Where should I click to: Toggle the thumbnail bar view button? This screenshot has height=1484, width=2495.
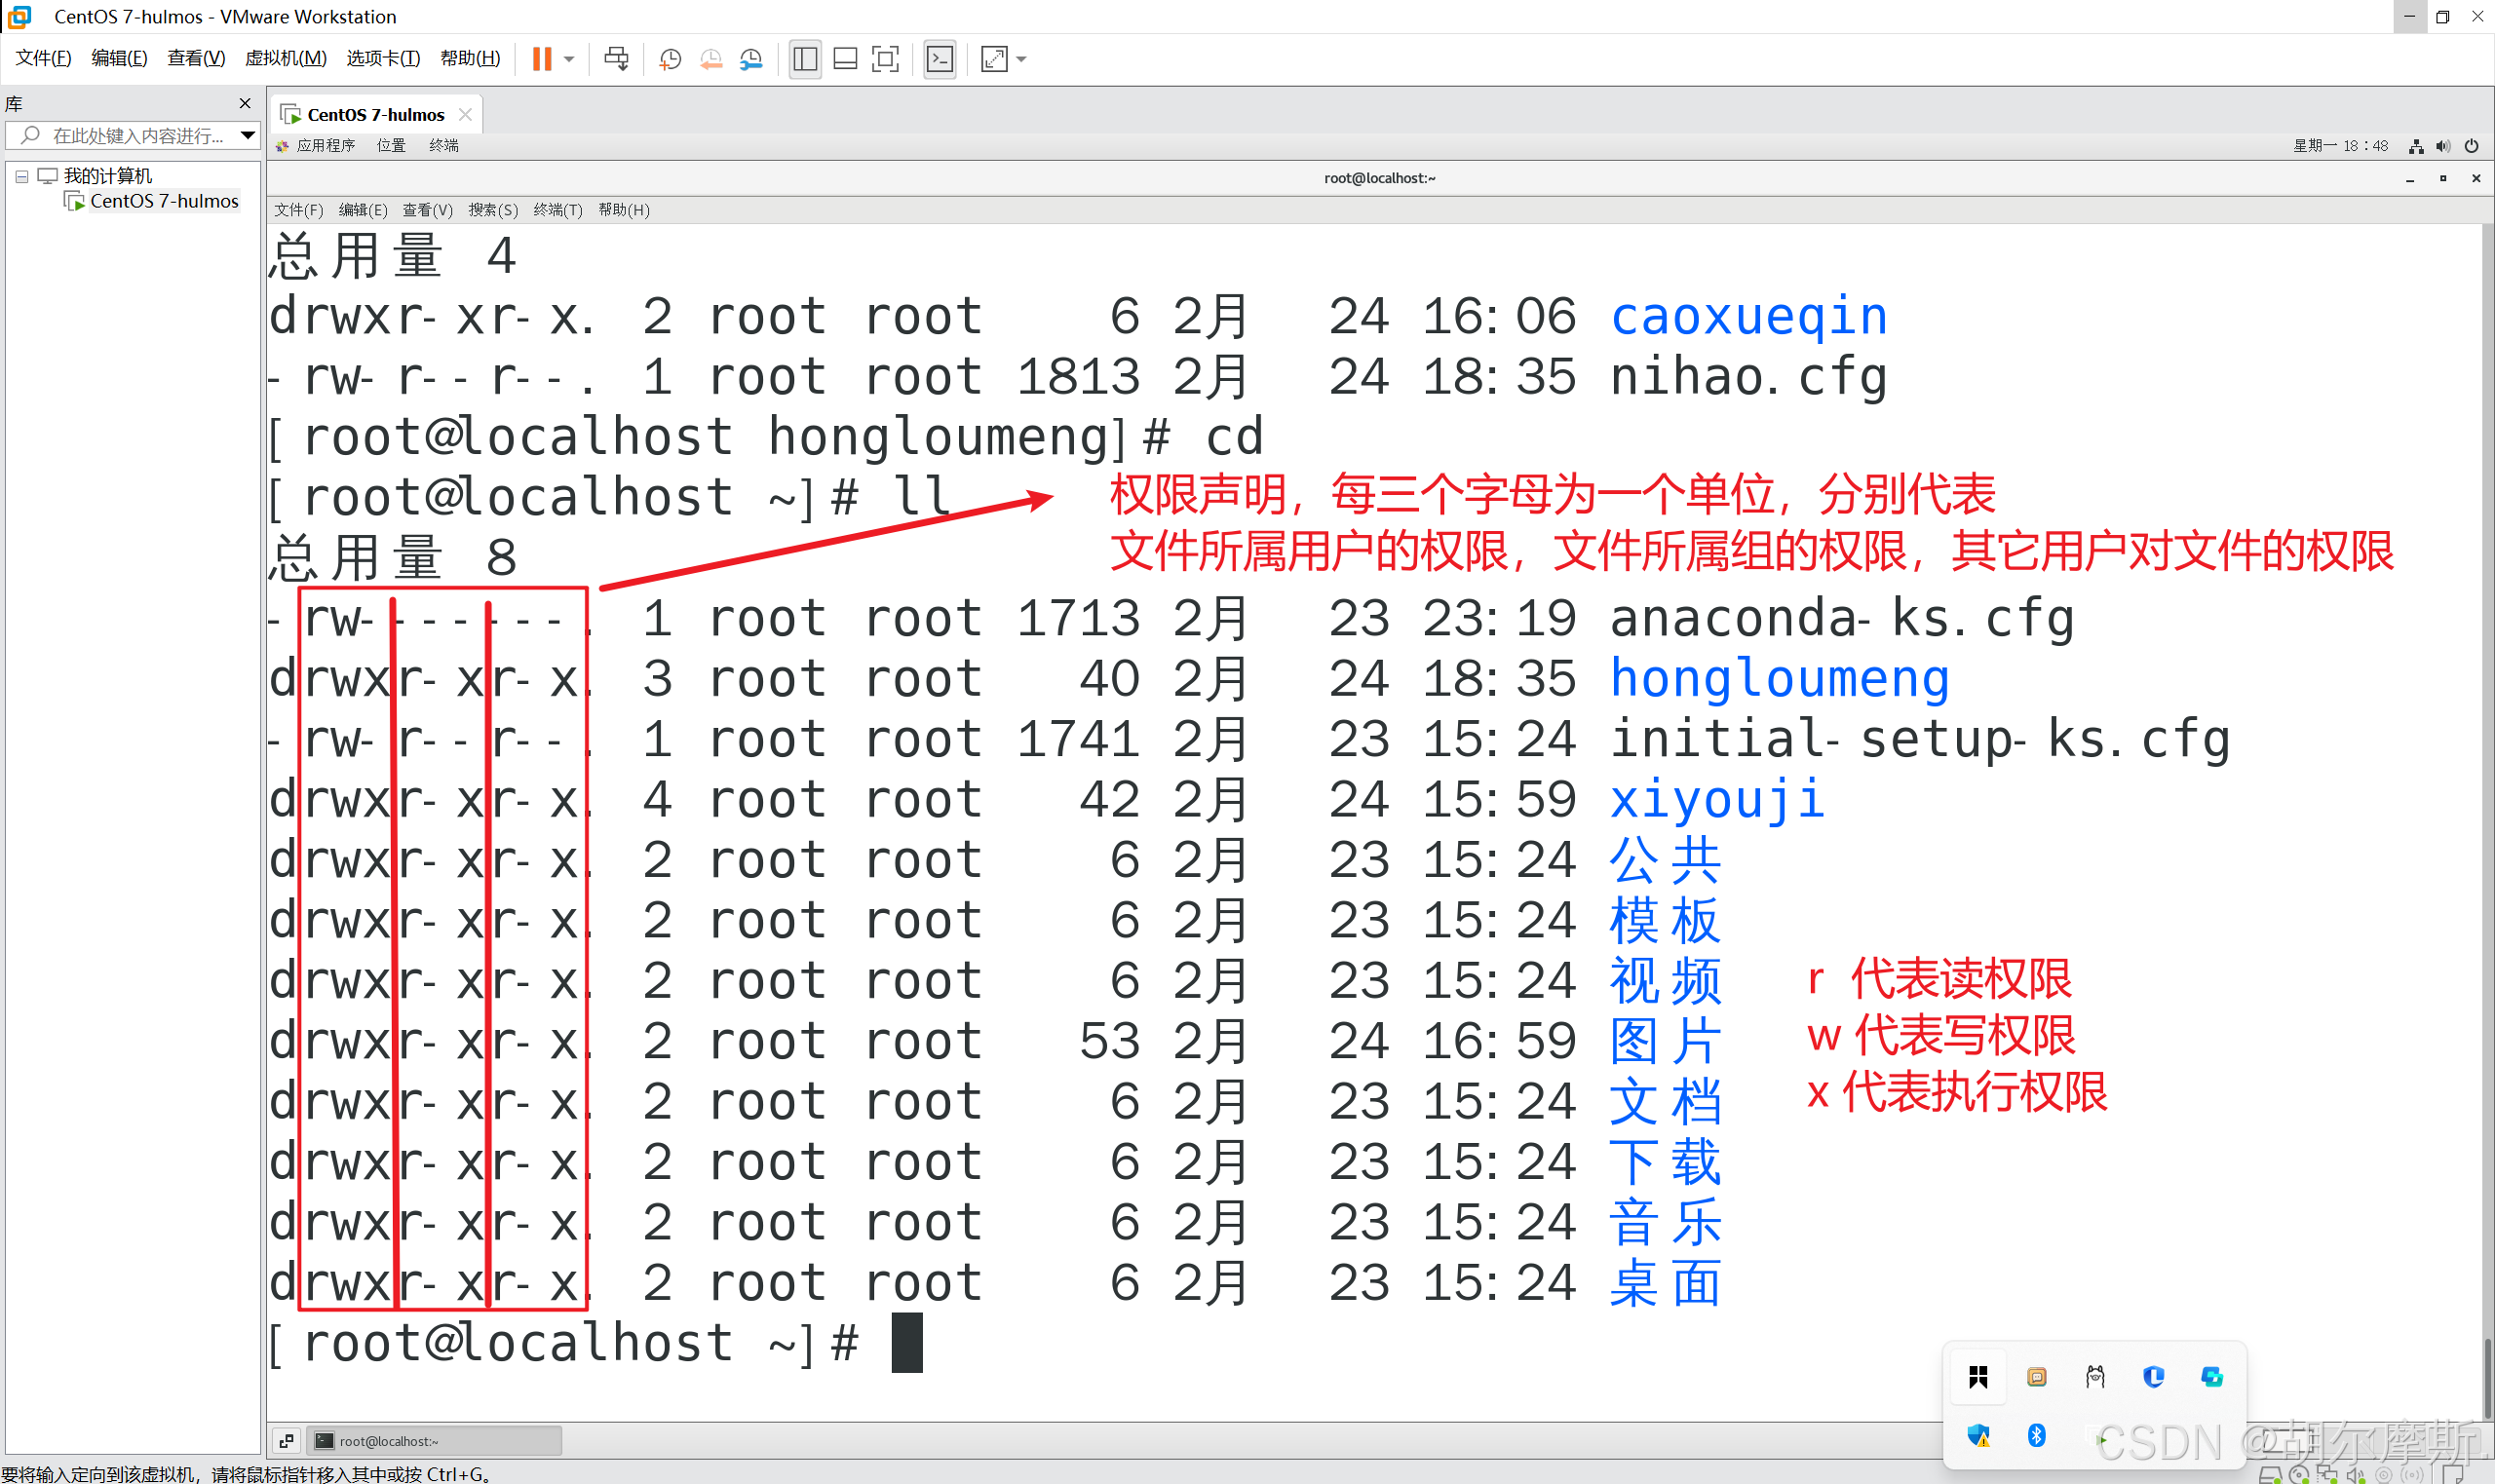(845, 59)
